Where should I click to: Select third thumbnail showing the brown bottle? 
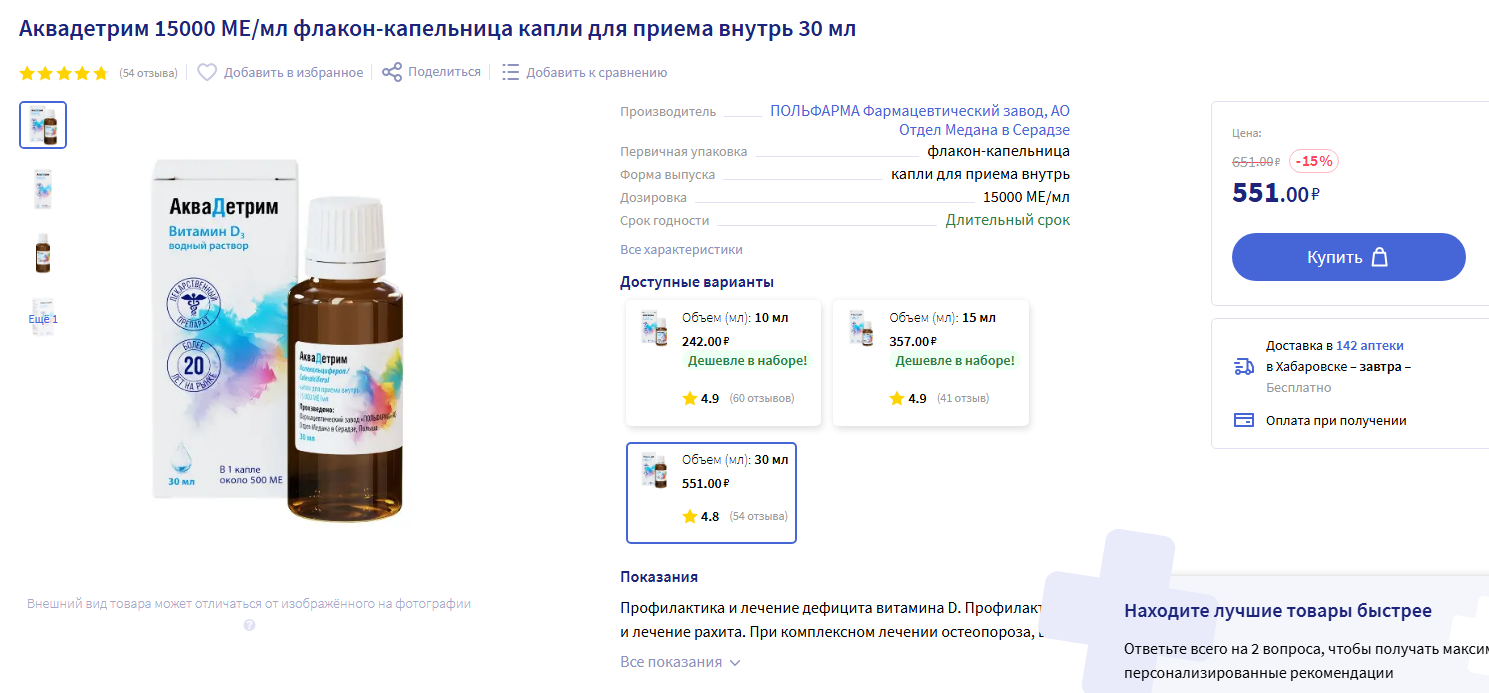coord(43,253)
